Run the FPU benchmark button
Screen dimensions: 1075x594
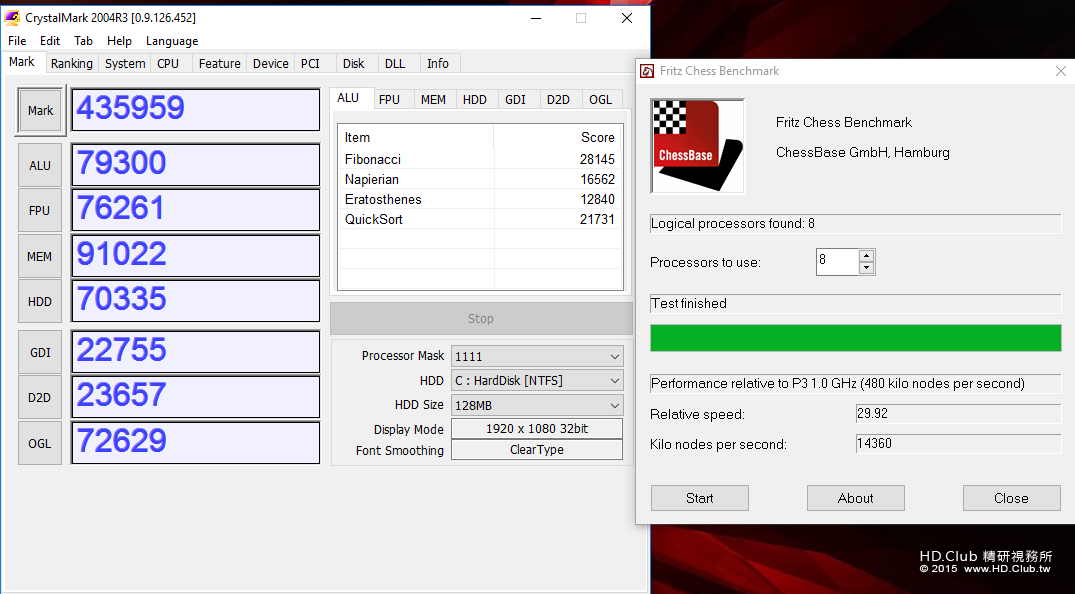click(x=40, y=211)
